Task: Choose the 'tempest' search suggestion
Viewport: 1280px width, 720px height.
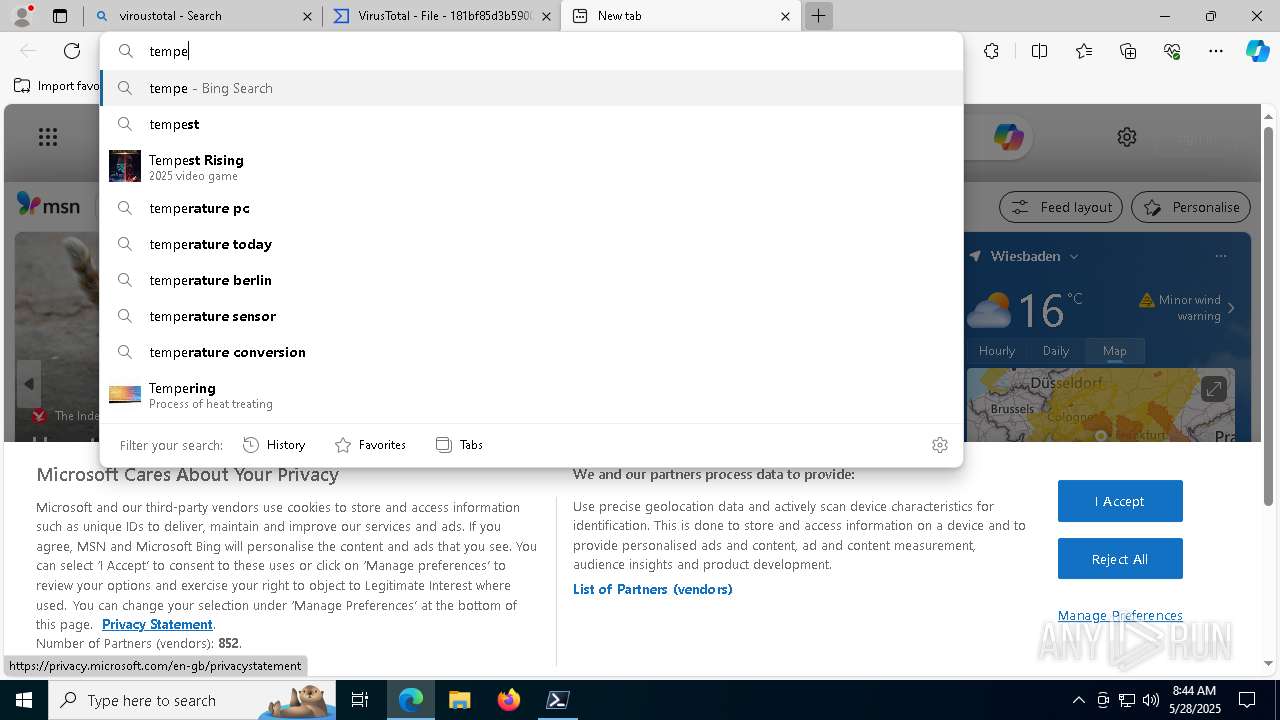Action: click(x=531, y=124)
